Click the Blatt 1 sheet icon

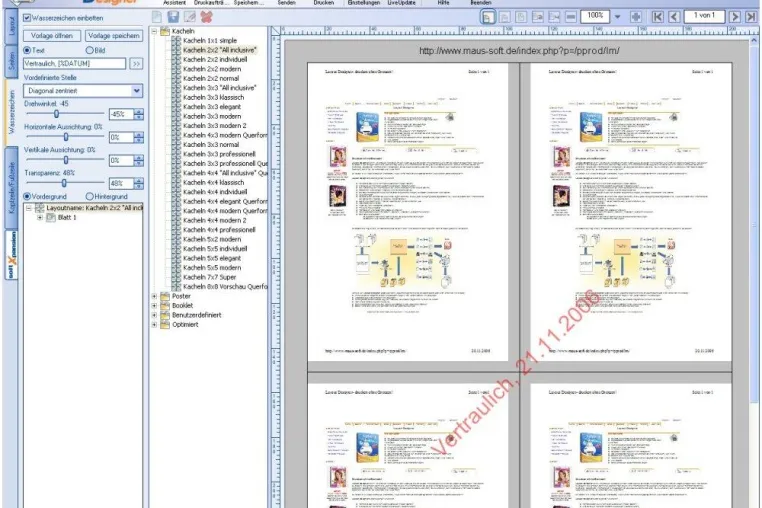pos(51,217)
